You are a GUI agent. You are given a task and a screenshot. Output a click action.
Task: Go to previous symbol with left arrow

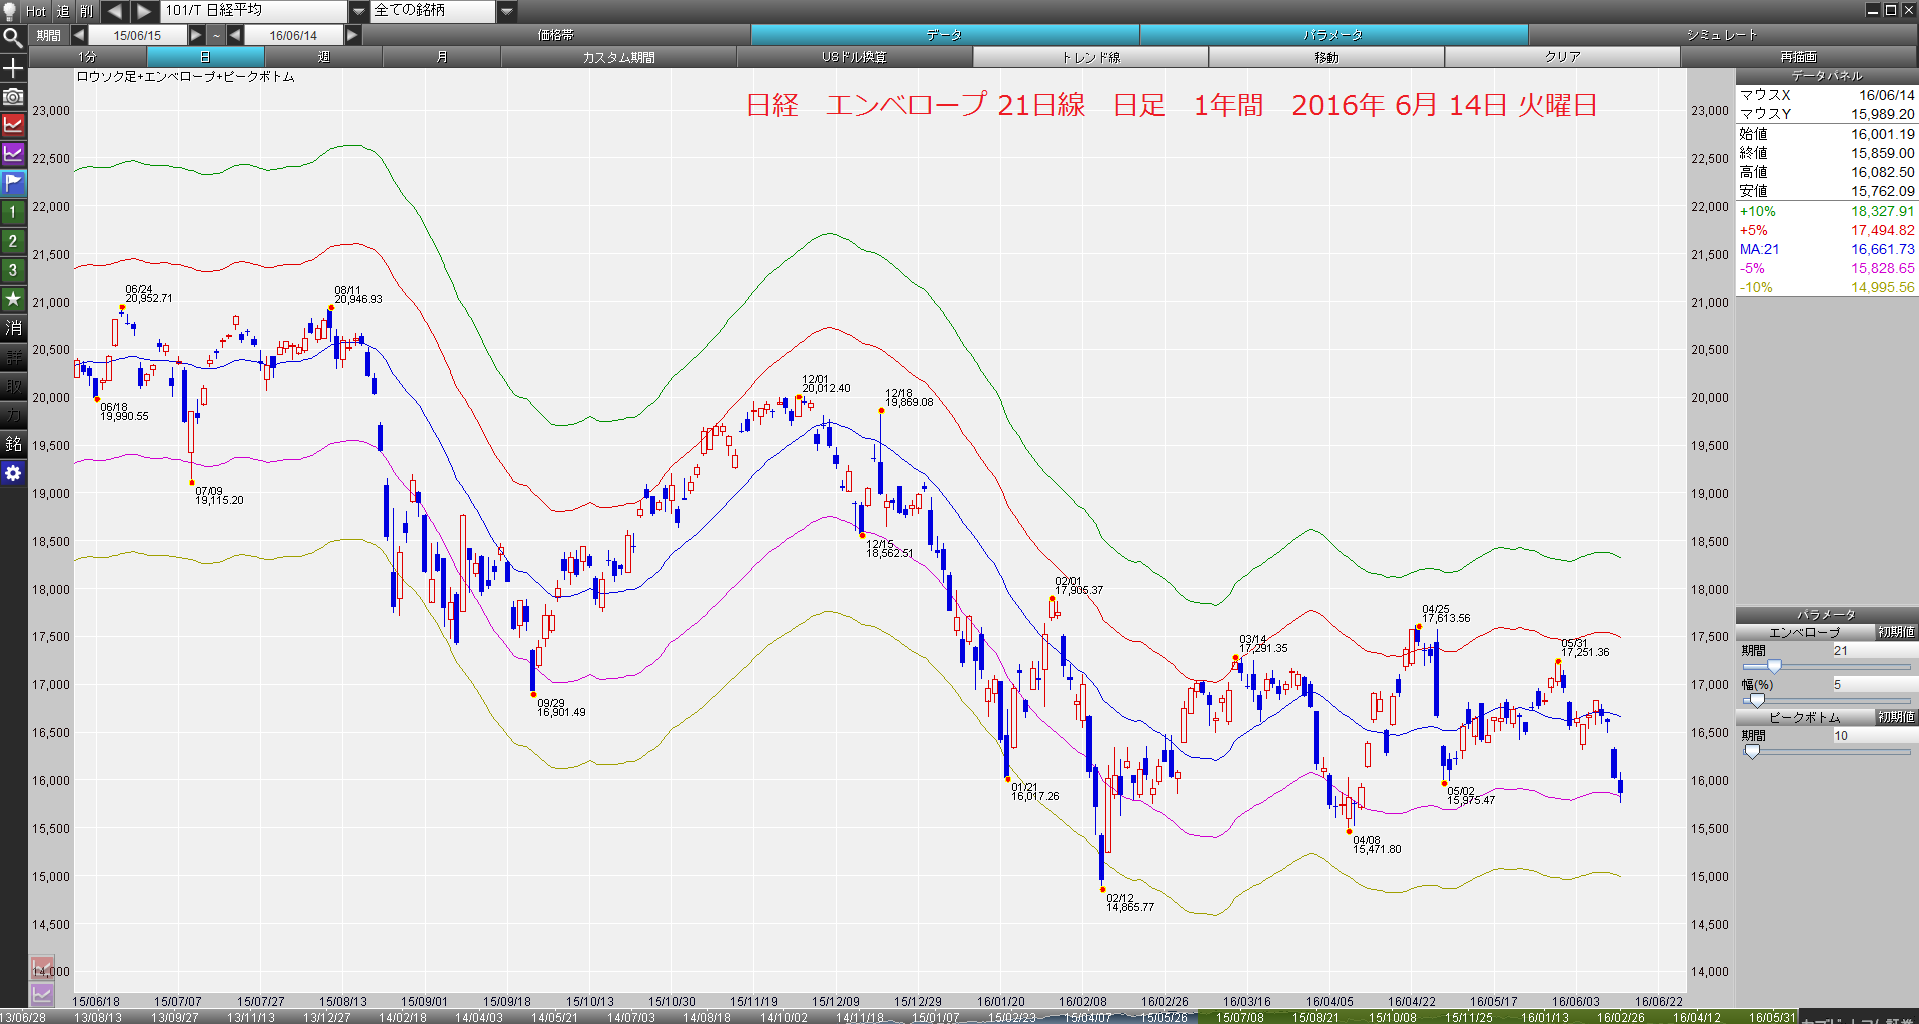pyautogui.click(x=114, y=11)
